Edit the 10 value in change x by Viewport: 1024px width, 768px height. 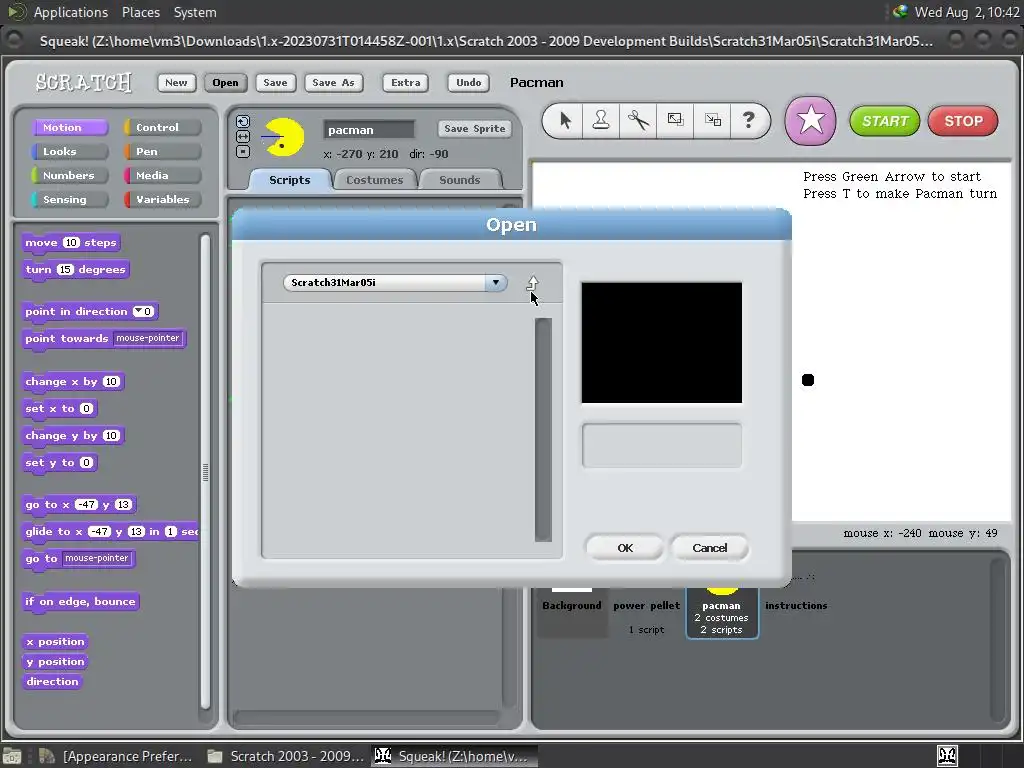[x=111, y=381]
